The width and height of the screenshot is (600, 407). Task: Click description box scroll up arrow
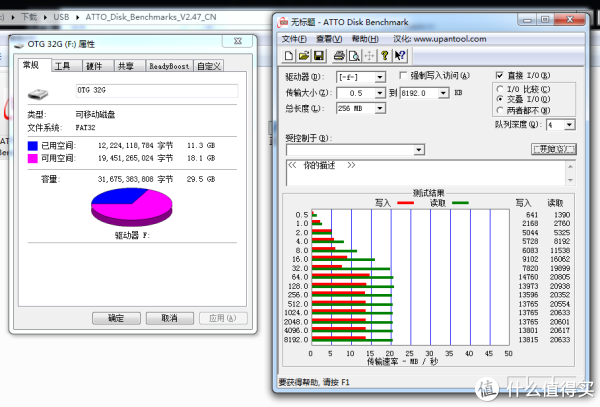tap(570, 166)
